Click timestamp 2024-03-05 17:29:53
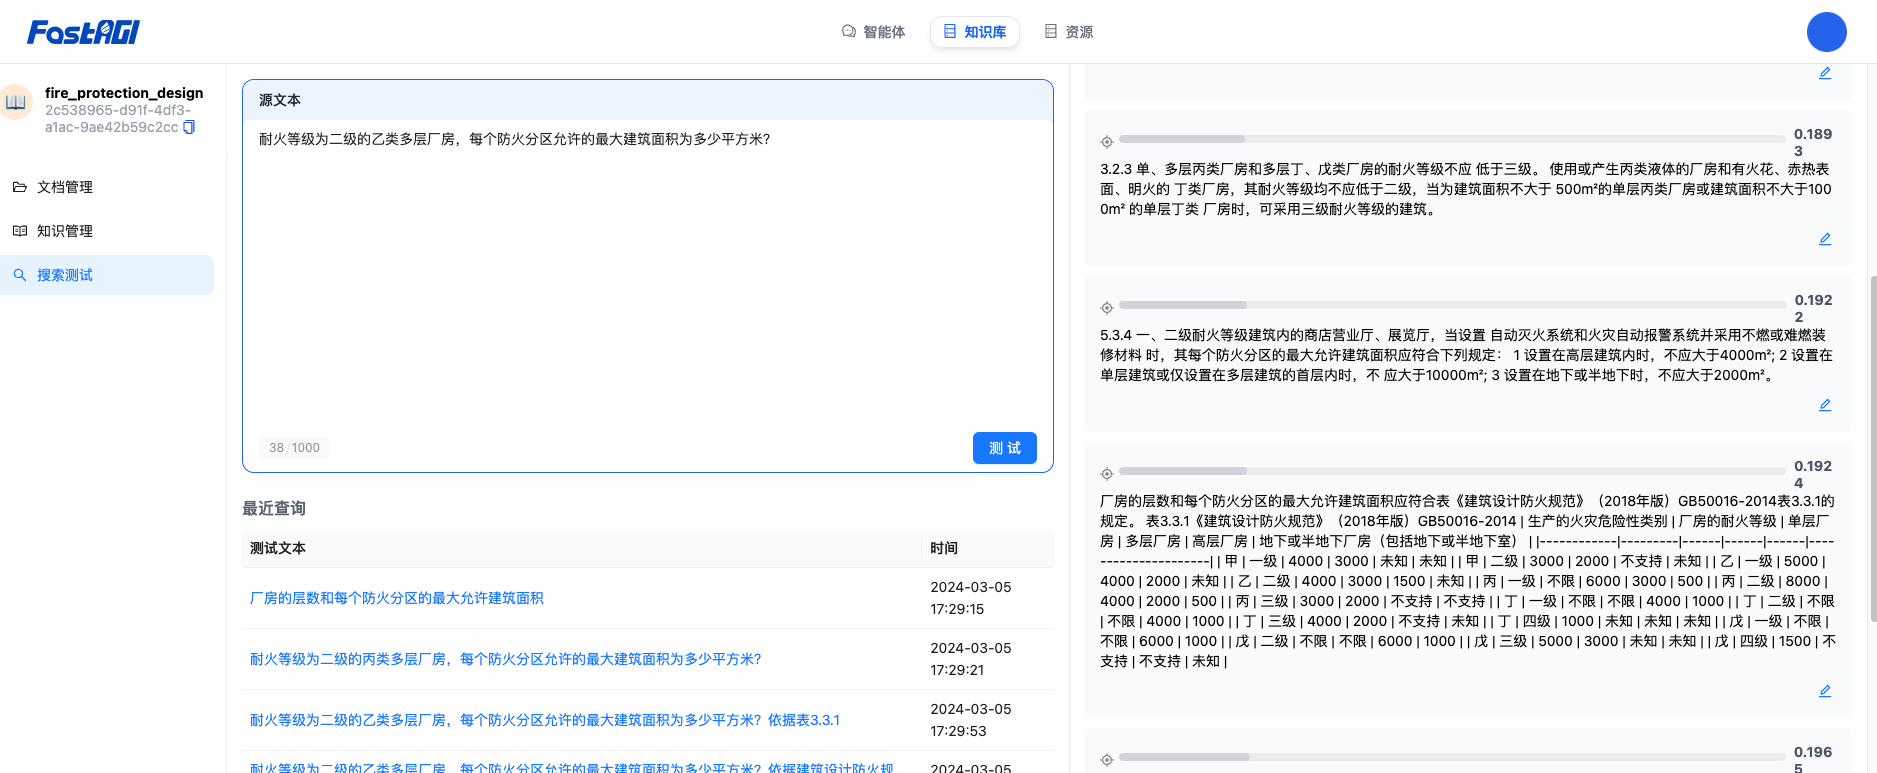This screenshot has height=773, width=1877. [970, 720]
